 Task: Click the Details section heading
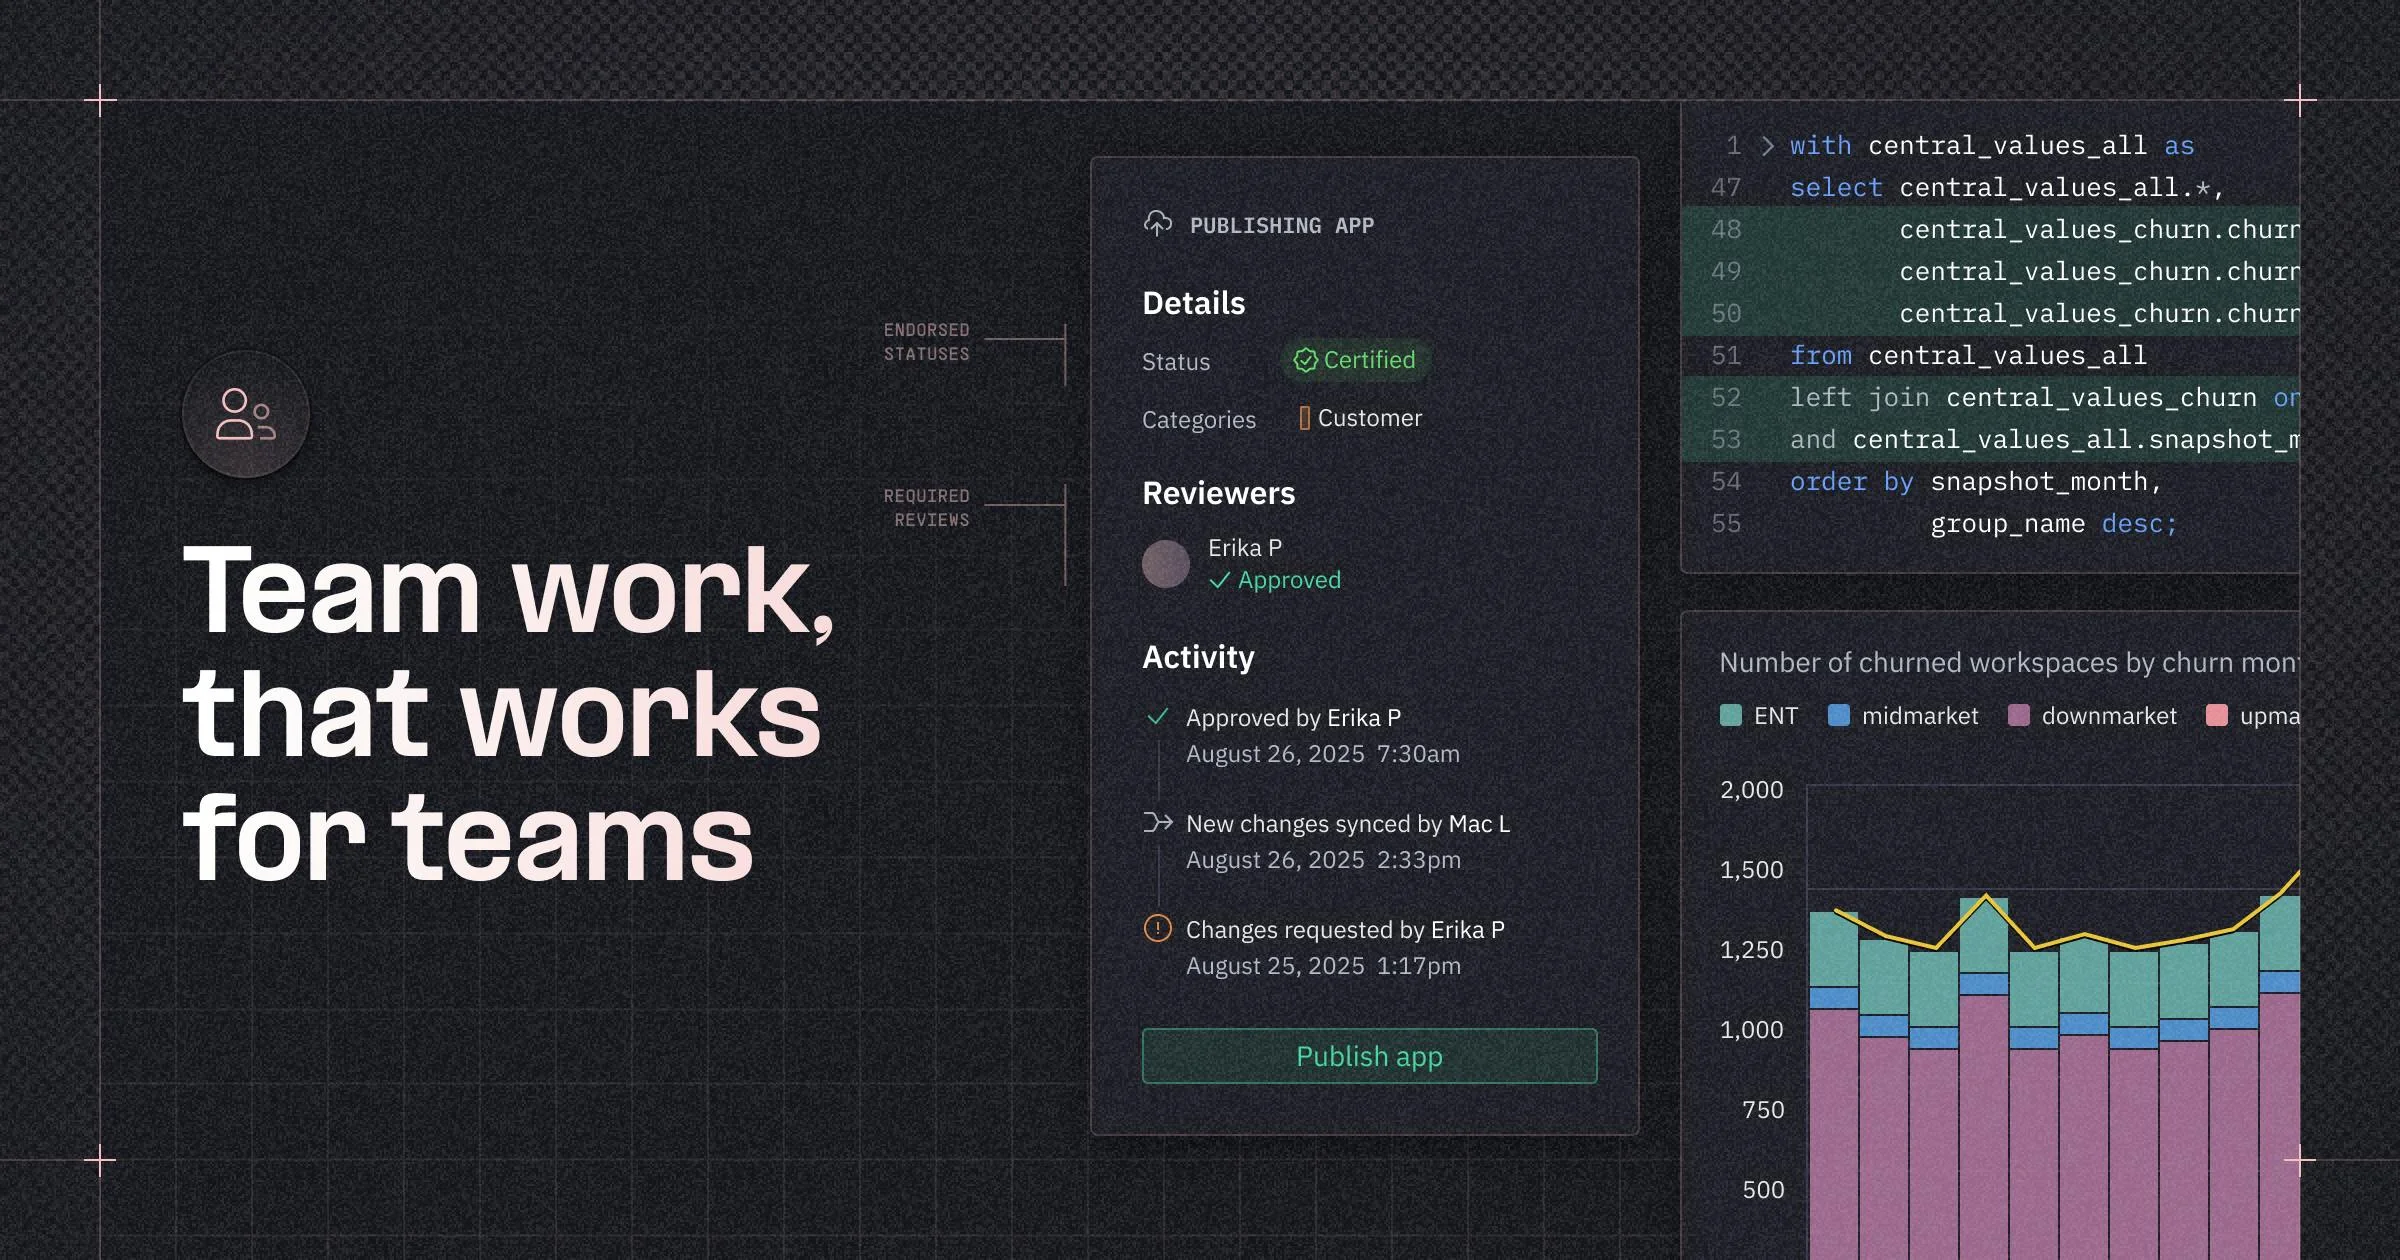(x=1194, y=303)
